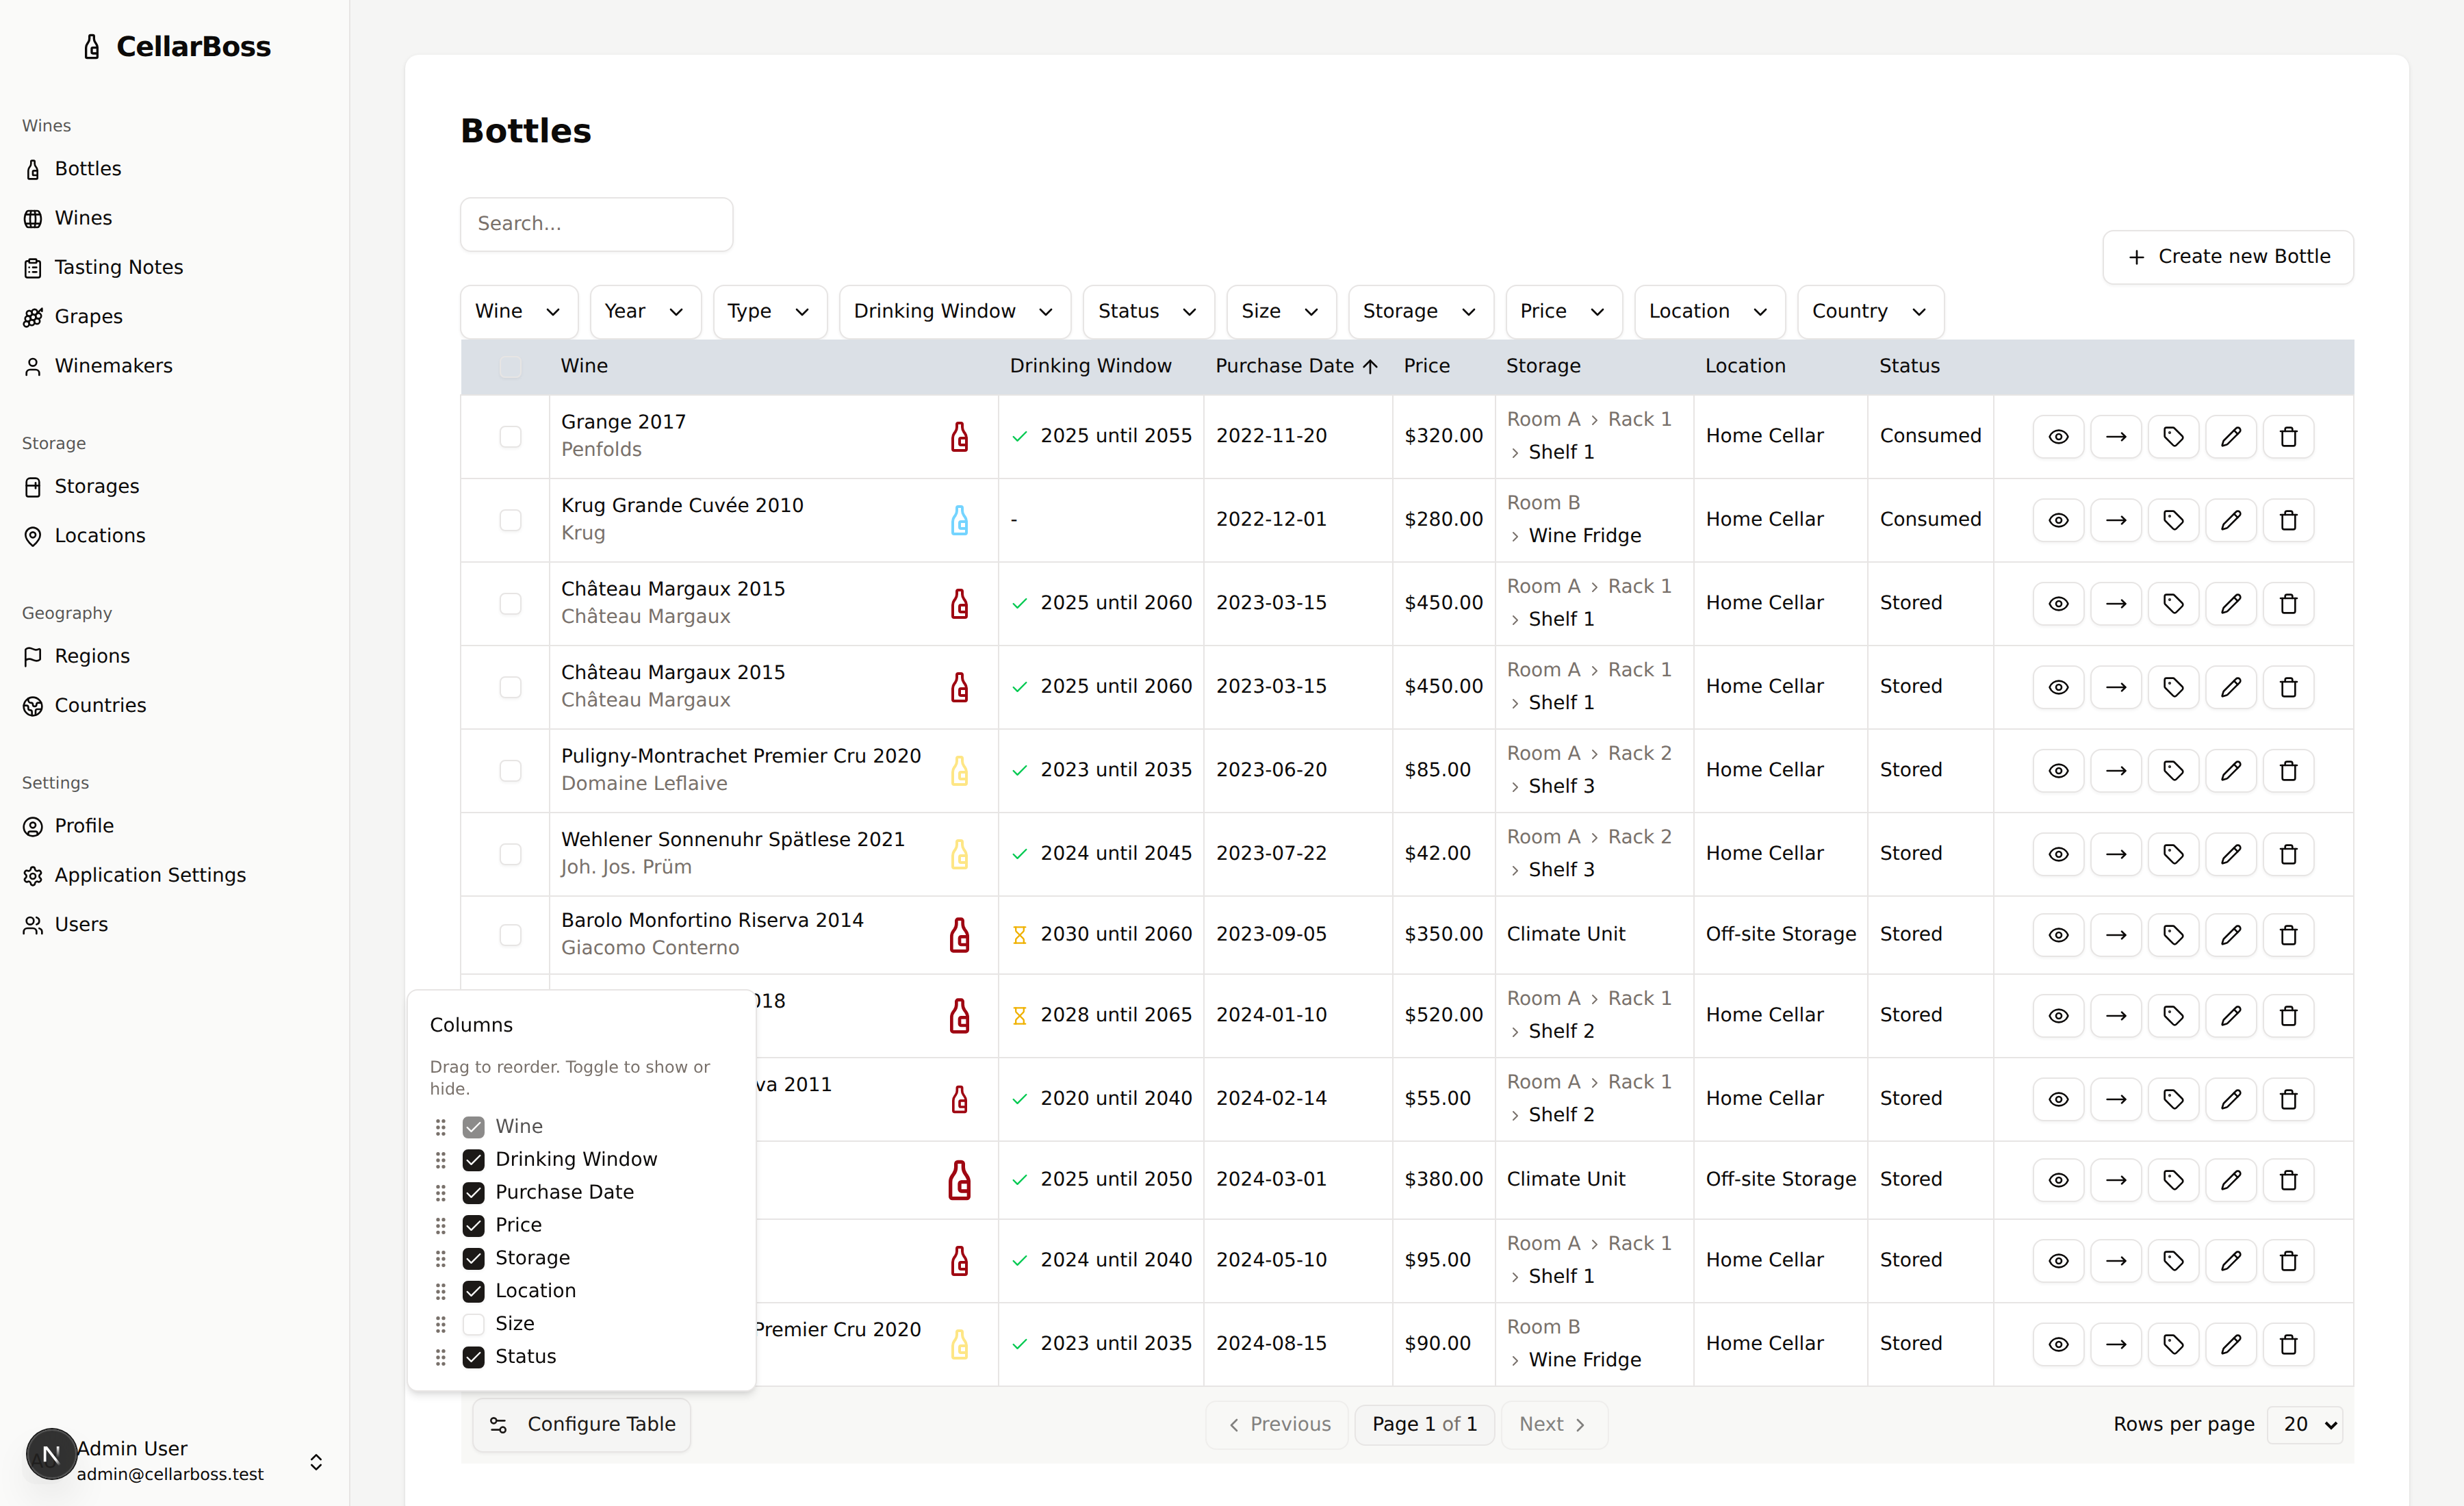Open the Country filter dropdown
The height and width of the screenshot is (1506, 2464).
click(1870, 311)
